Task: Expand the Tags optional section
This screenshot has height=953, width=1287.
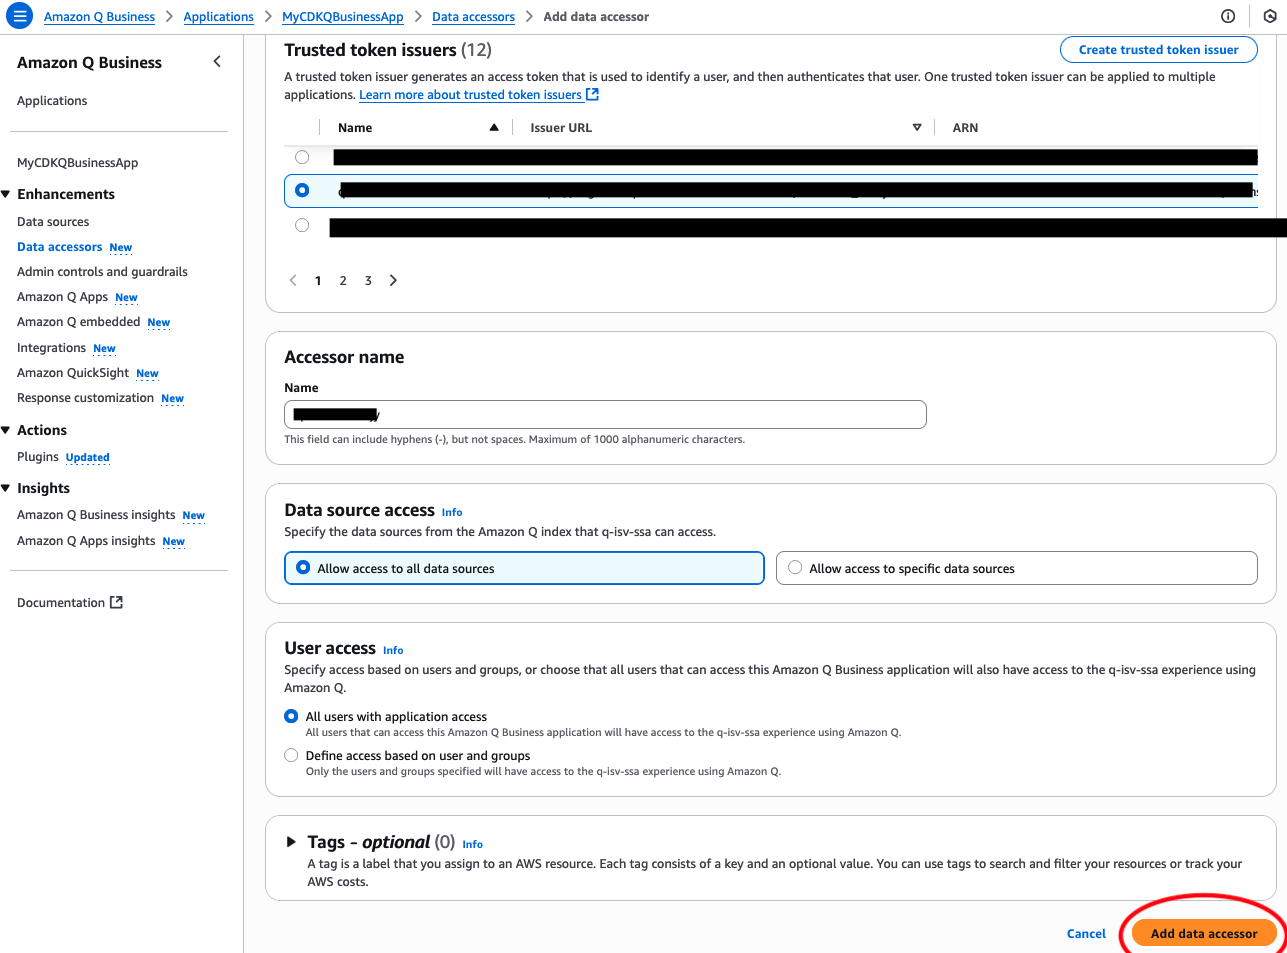Action: pos(291,842)
